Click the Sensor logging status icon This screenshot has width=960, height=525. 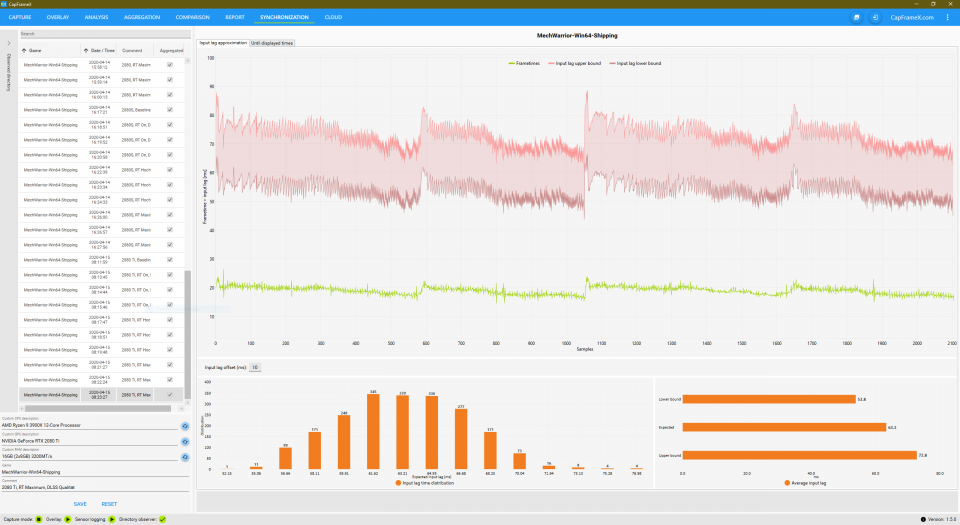coord(112,519)
